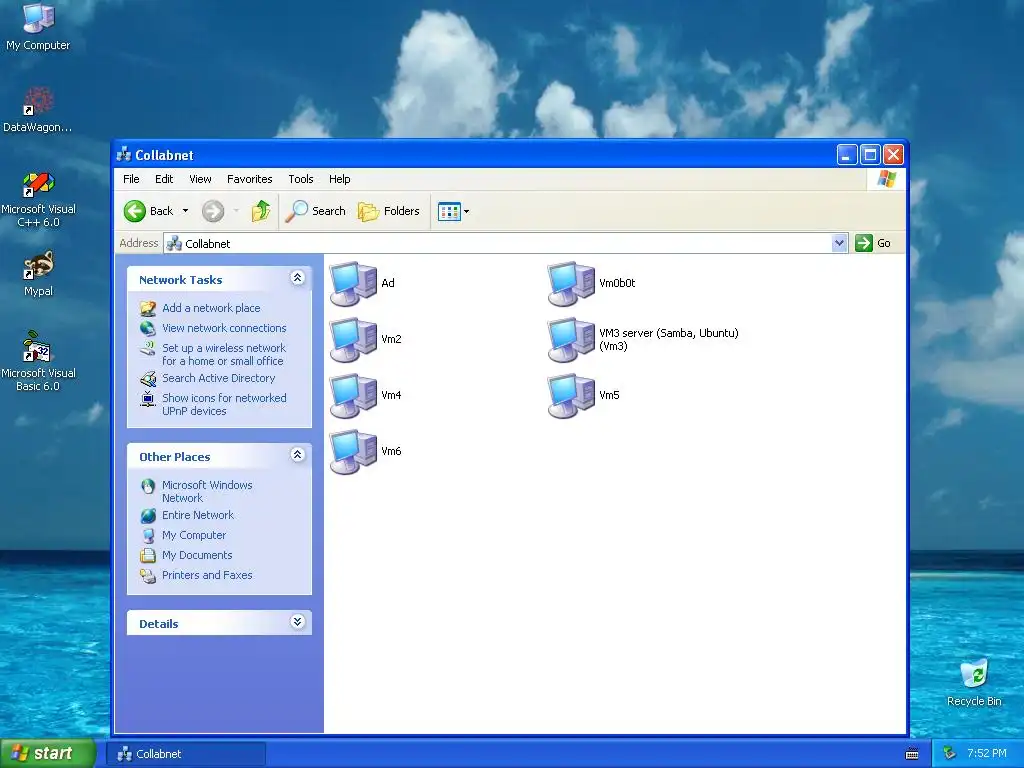
Task: Open the Edit menu
Action: (164, 179)
